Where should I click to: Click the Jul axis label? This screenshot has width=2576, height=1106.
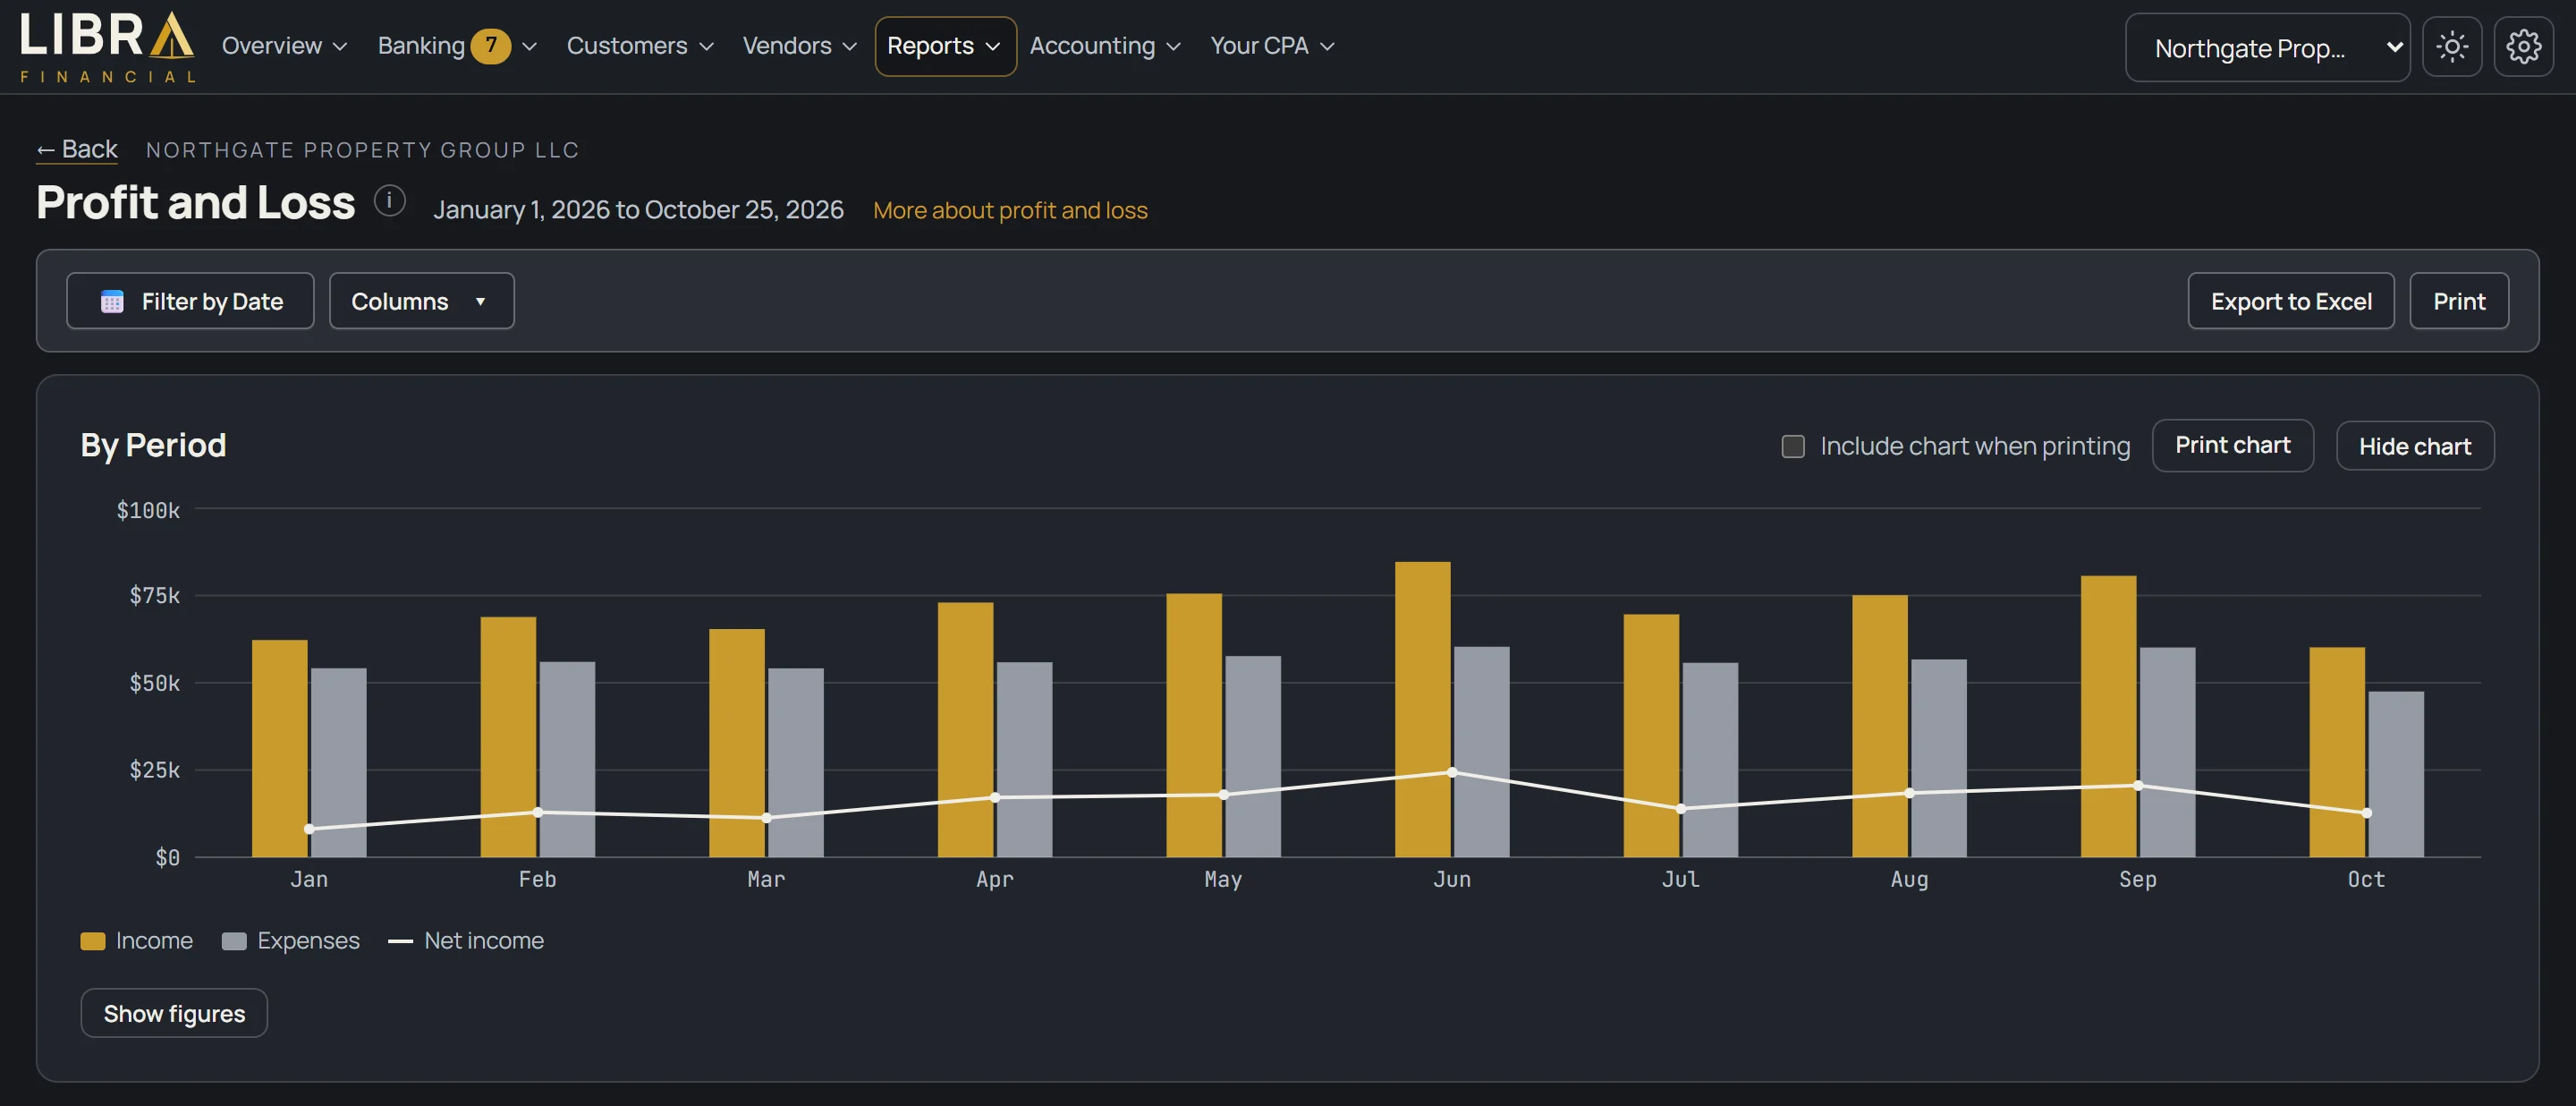(x=1680, y=879)
